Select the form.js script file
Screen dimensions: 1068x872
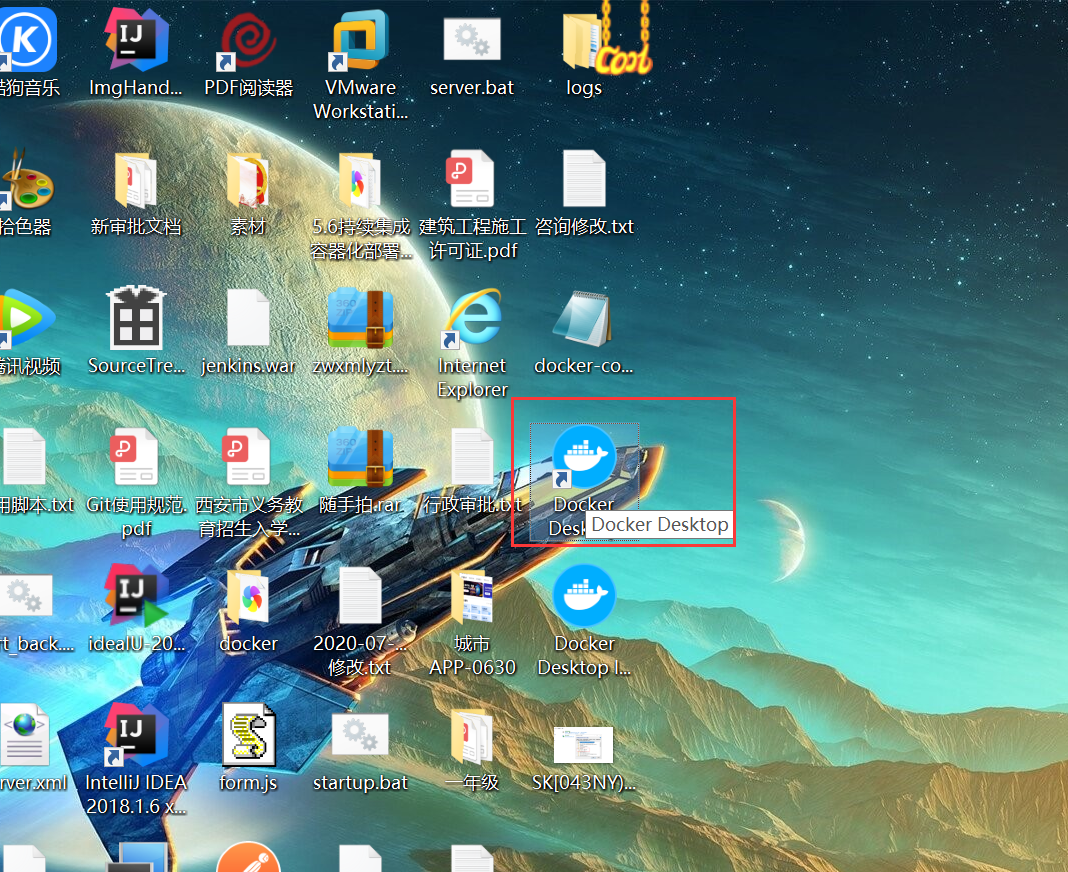click(248, 736)
